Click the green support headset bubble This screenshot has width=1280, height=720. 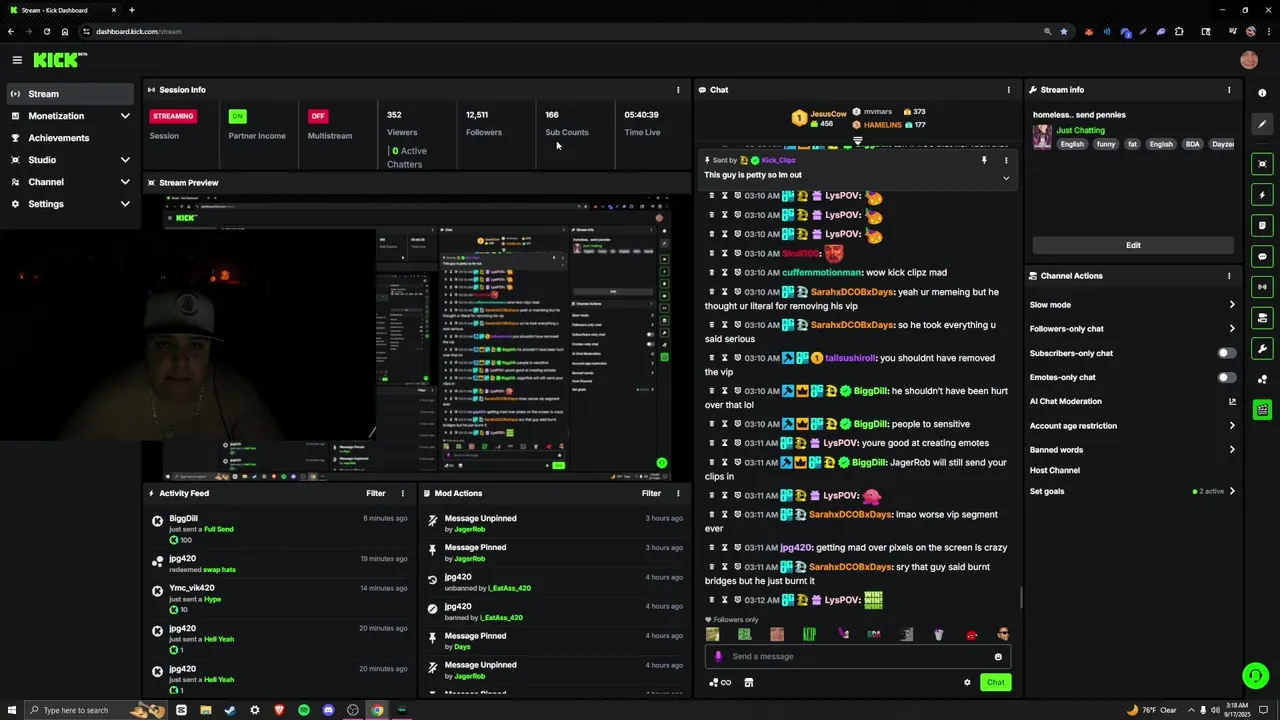tap(1255, 676)
